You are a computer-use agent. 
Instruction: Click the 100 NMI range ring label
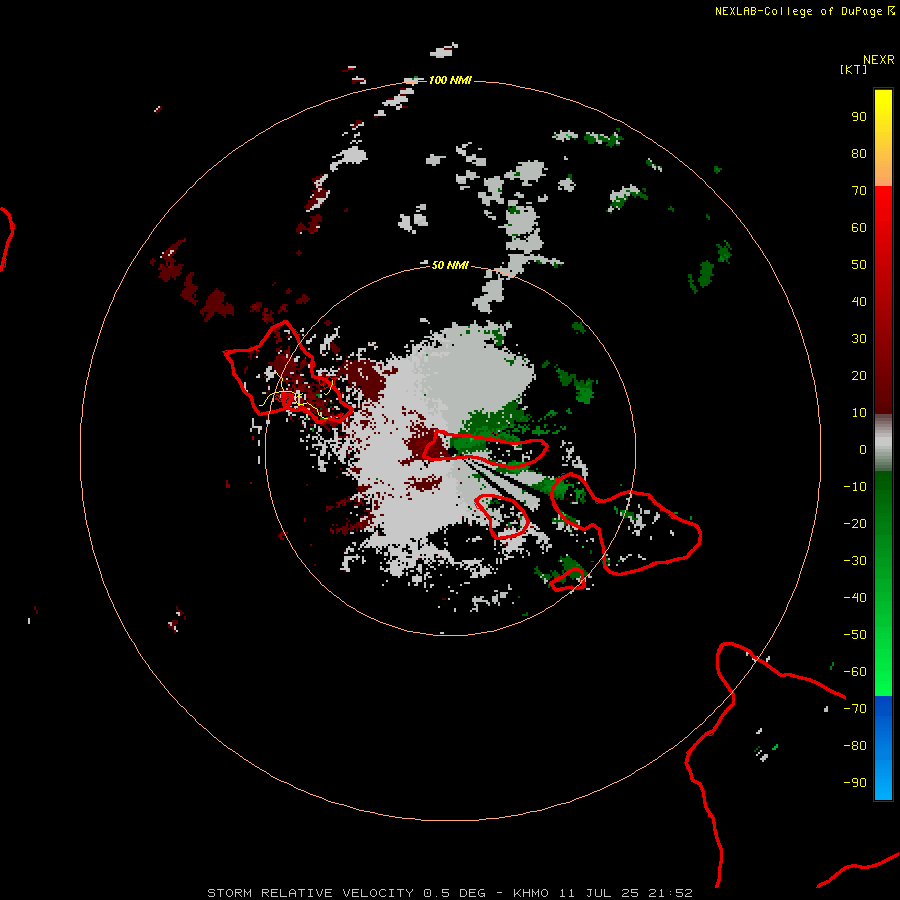coord(450,80)
